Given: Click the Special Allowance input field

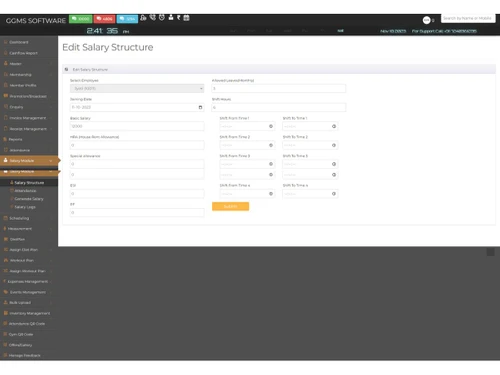Looking at the screenshot, I should [x=137, y=164].
